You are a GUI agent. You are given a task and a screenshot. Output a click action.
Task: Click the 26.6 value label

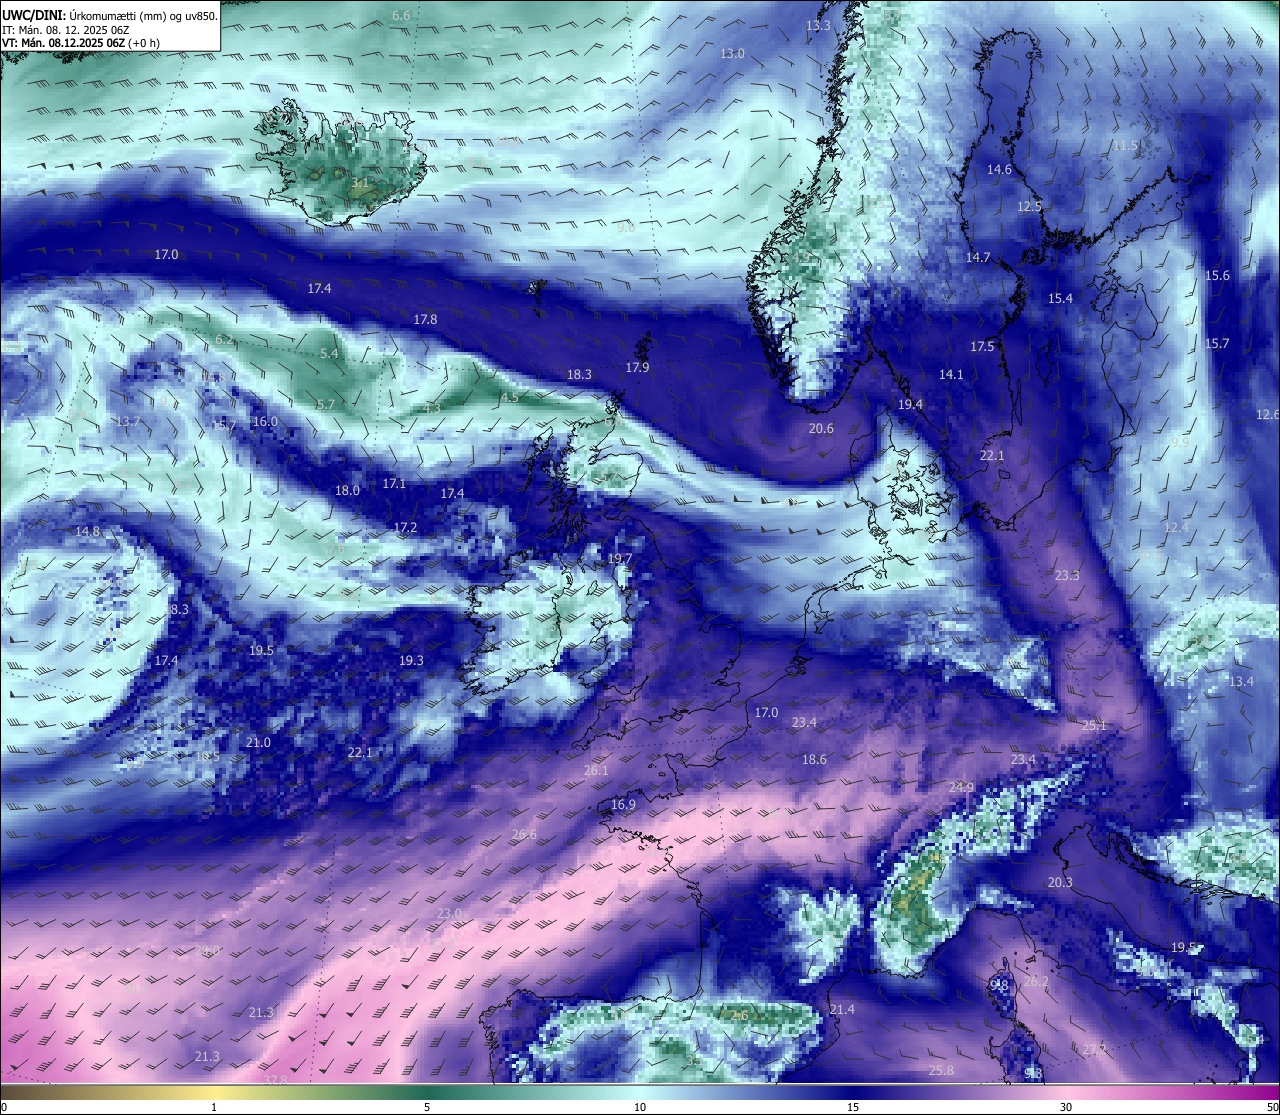click(524, 834)
